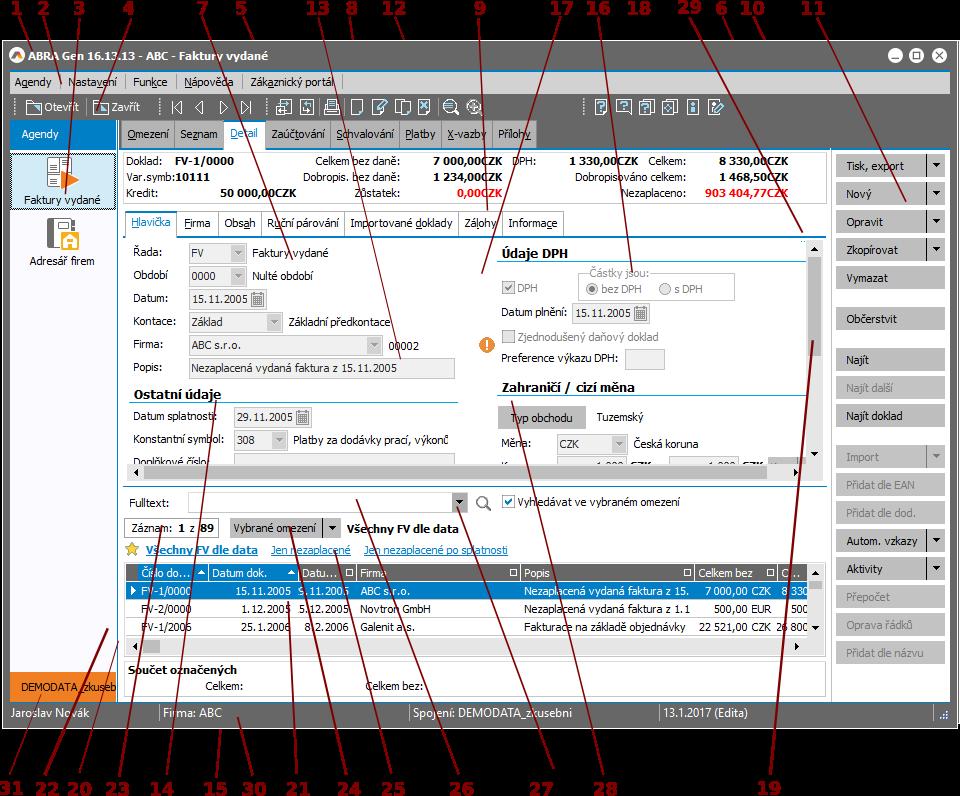Image resolution: width=960 pixels, height=796 pixels.
Task: Click the delete document X icon
Action: (x=424, y=108)
